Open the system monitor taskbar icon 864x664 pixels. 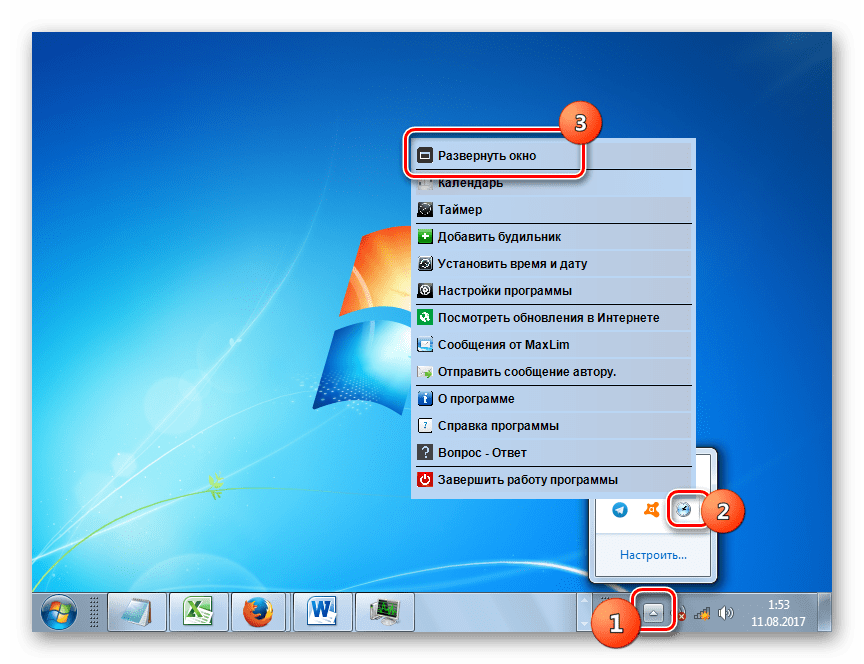click(385, 612)
